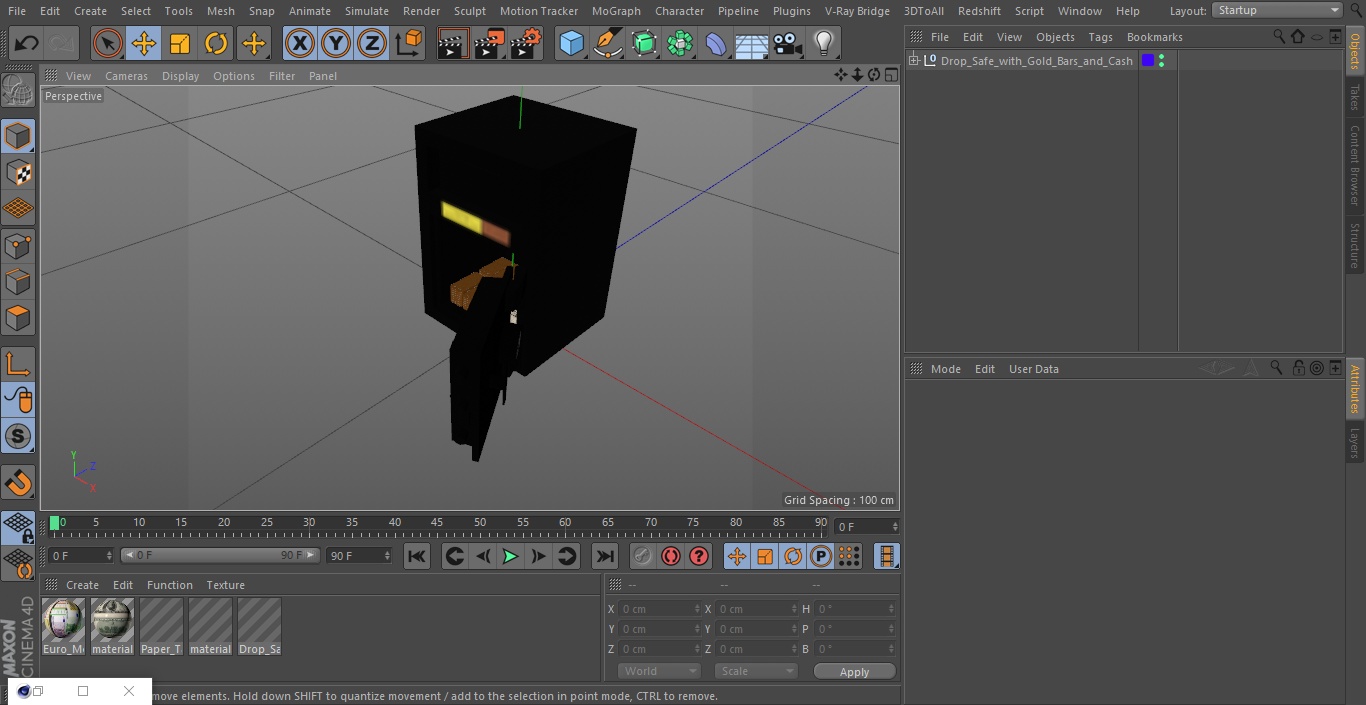Toggle parameter keyframe recording P icon
The height and width of the screenshot is (705, 1366).
click(x=821, y=557)
